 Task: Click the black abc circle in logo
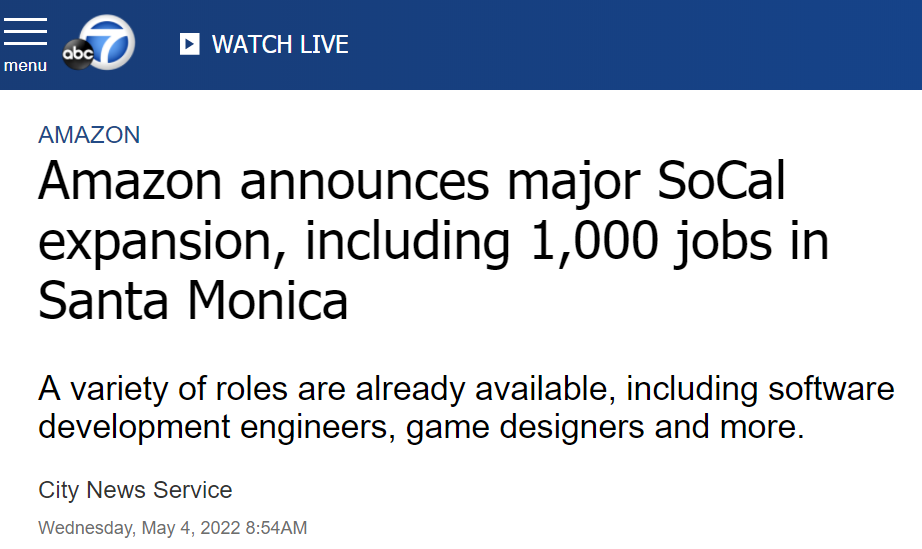(79, 54)
